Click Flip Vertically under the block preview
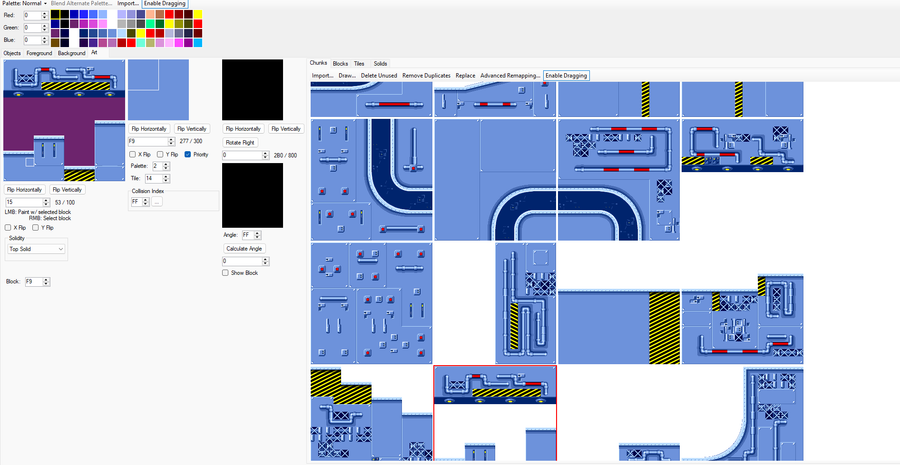 tap(191, 129)
